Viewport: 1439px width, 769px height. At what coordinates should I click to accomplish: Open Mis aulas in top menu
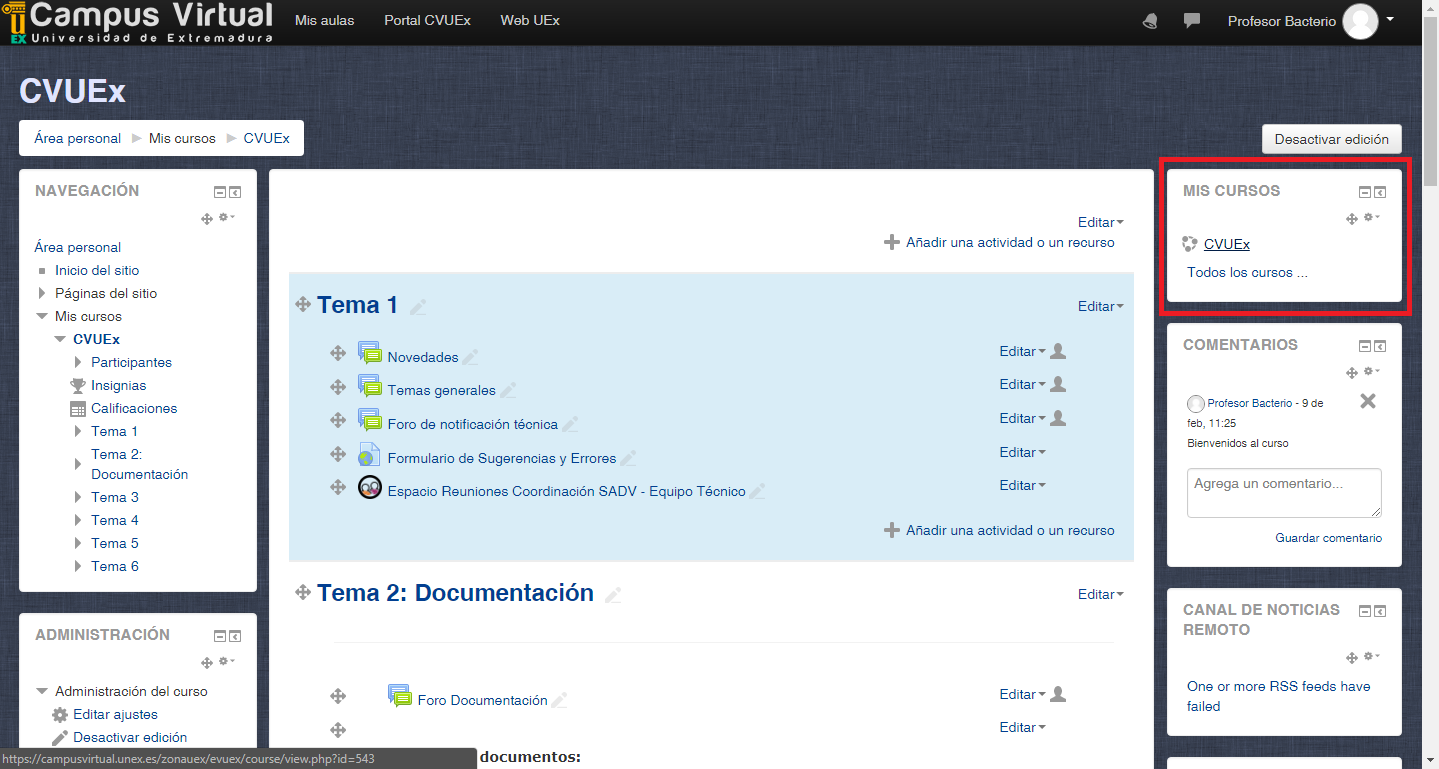324,21
